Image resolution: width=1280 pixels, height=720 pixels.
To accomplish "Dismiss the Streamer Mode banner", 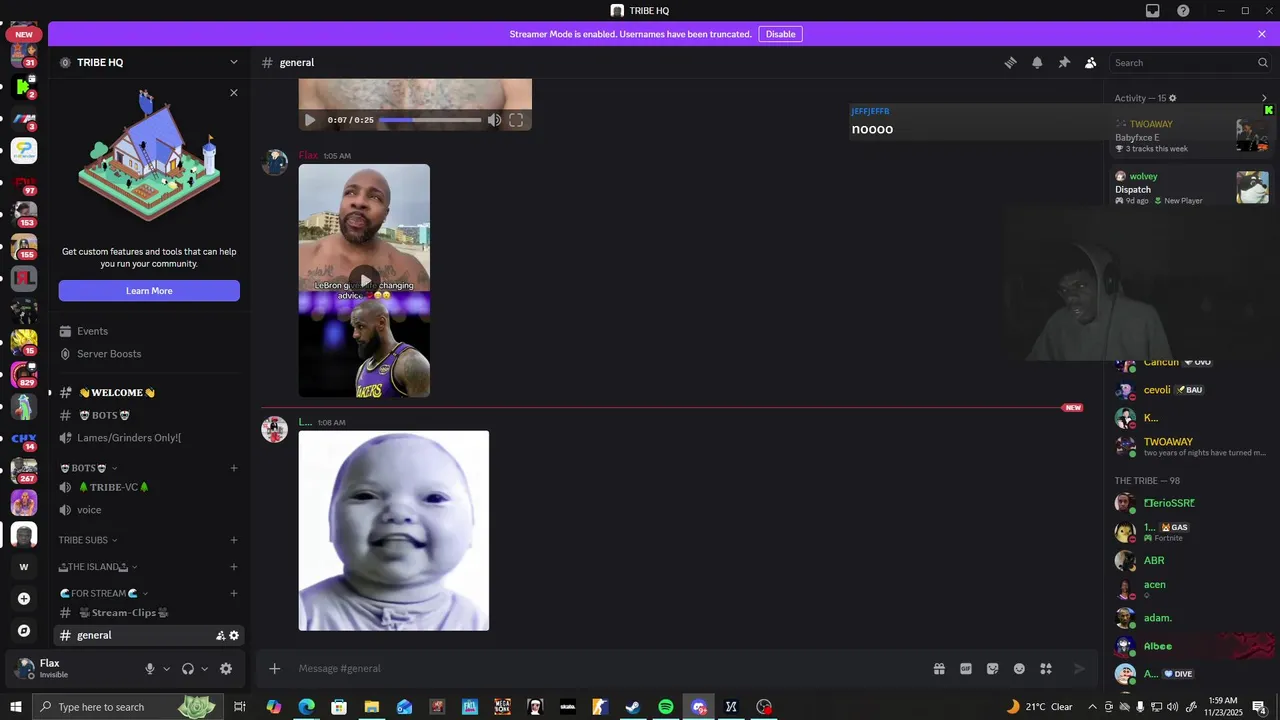I will 1262,34.
